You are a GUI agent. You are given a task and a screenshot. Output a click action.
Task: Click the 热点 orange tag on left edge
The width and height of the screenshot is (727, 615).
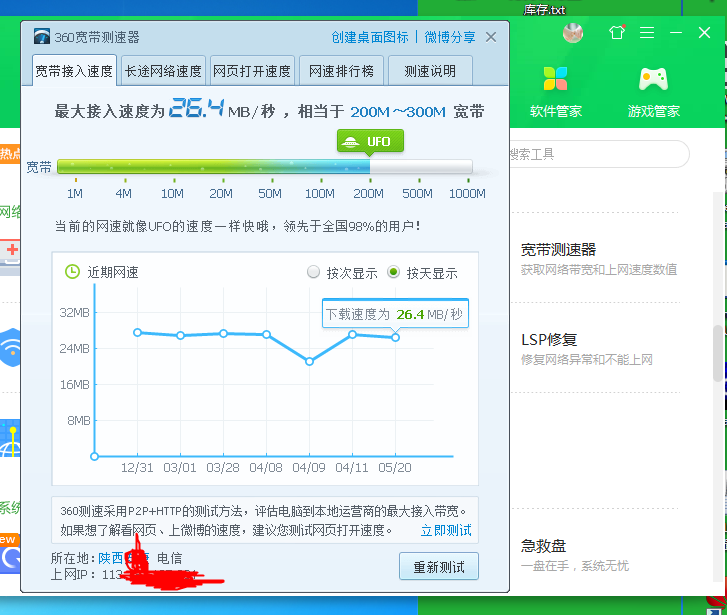click(10, 154)
